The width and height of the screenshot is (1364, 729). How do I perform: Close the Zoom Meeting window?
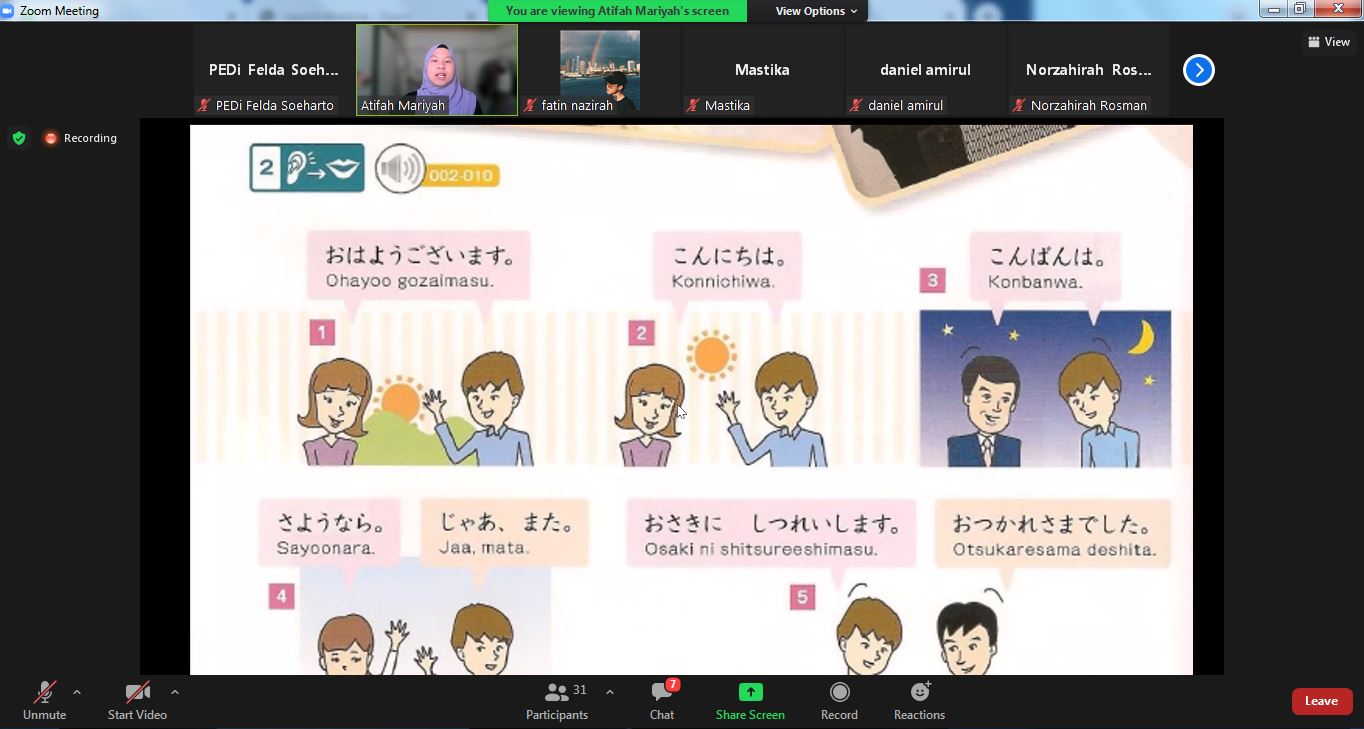1337,9
